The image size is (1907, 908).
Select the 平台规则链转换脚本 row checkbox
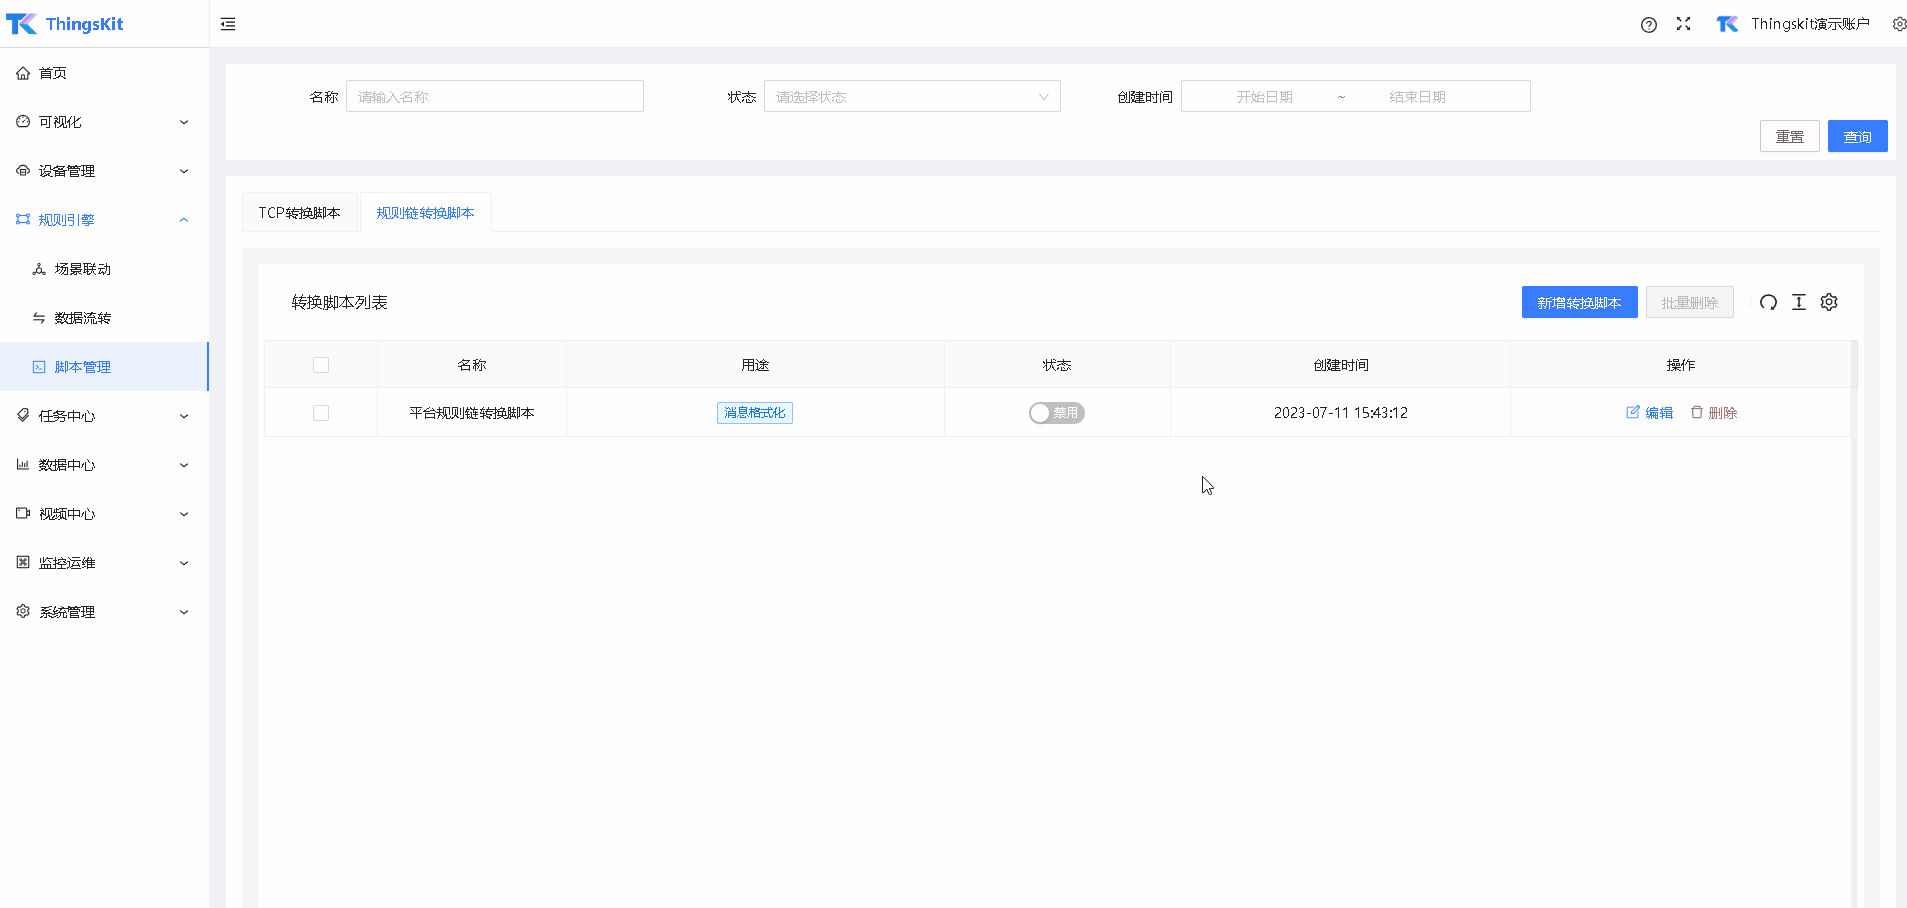coord(321,413)
